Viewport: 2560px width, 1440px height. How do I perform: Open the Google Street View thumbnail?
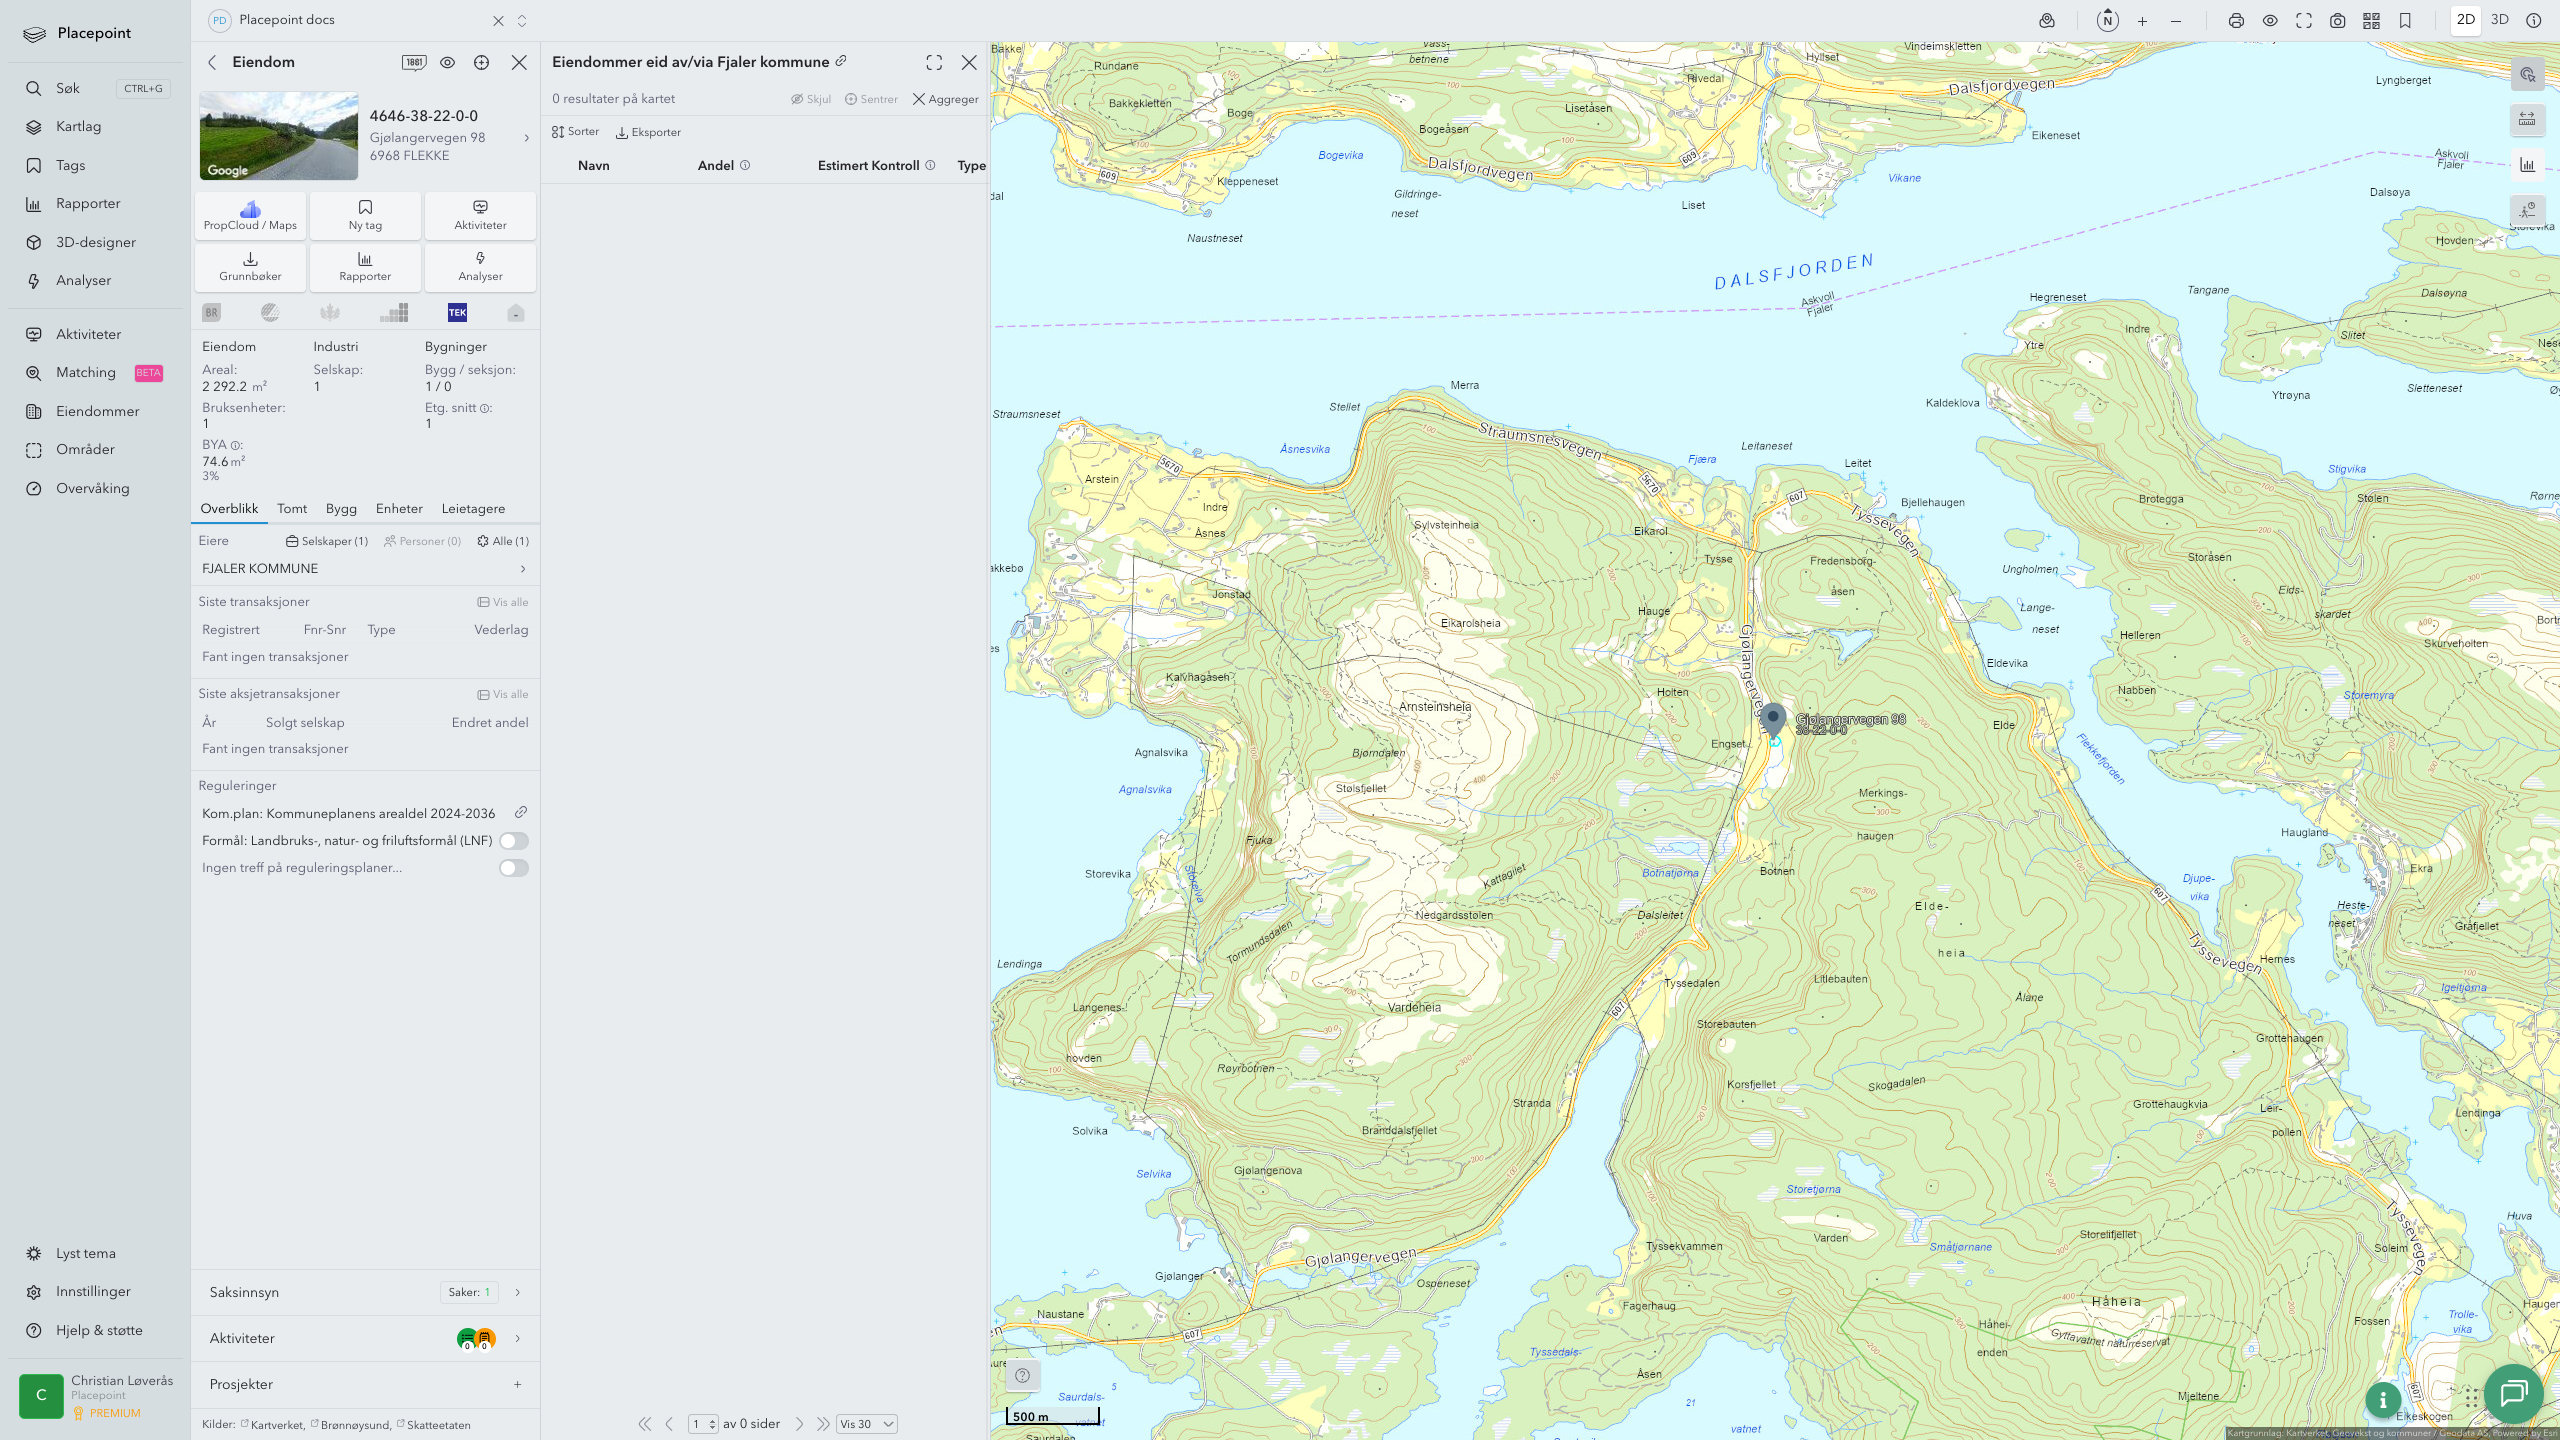tap(279, 136)
